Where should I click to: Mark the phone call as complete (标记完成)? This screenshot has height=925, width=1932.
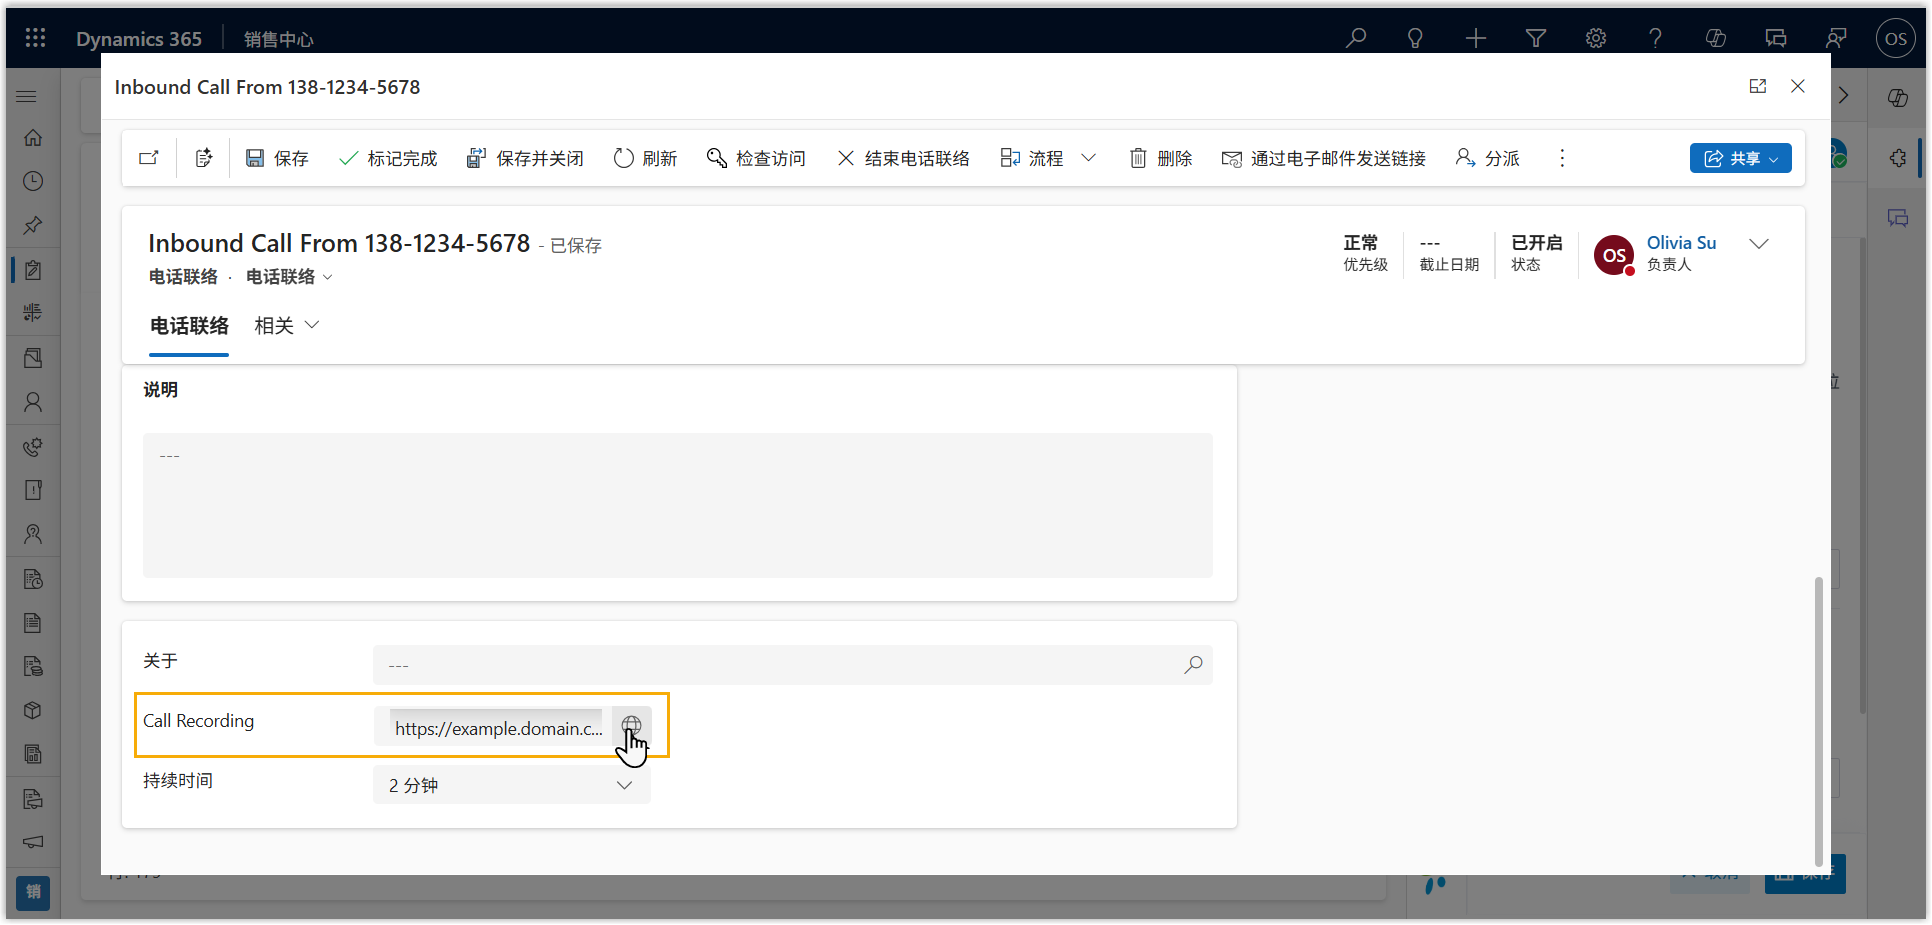(x=388, y=158)
